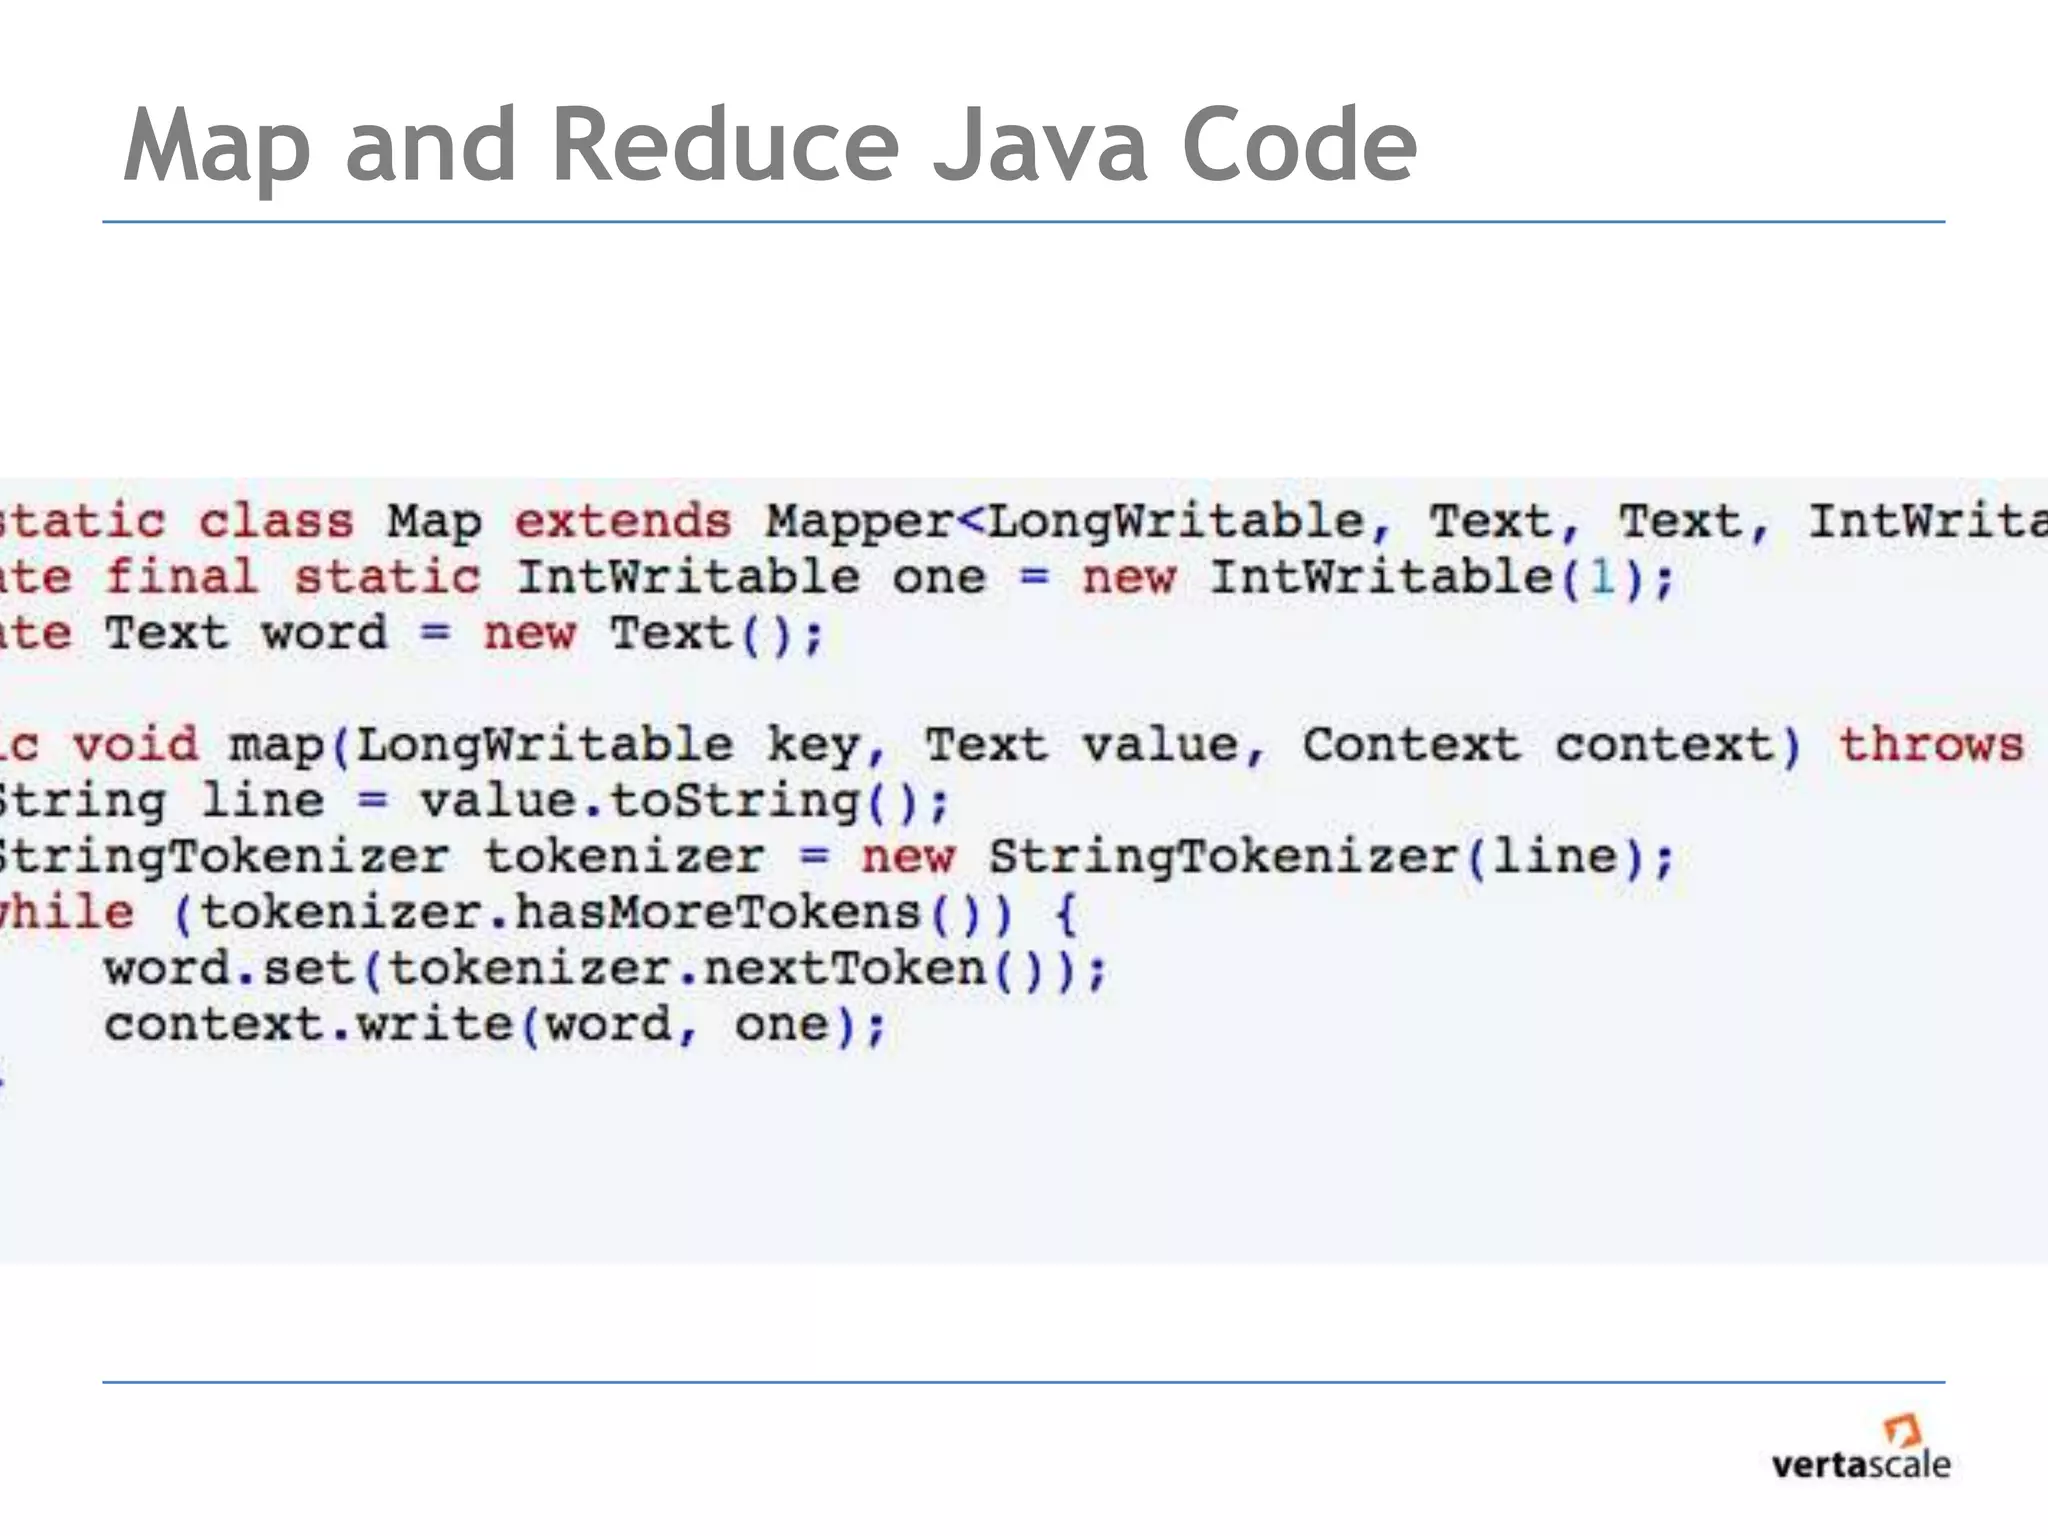Click the 'final' keyword in the code
2048x1536 pixels.
click(181, 577)
